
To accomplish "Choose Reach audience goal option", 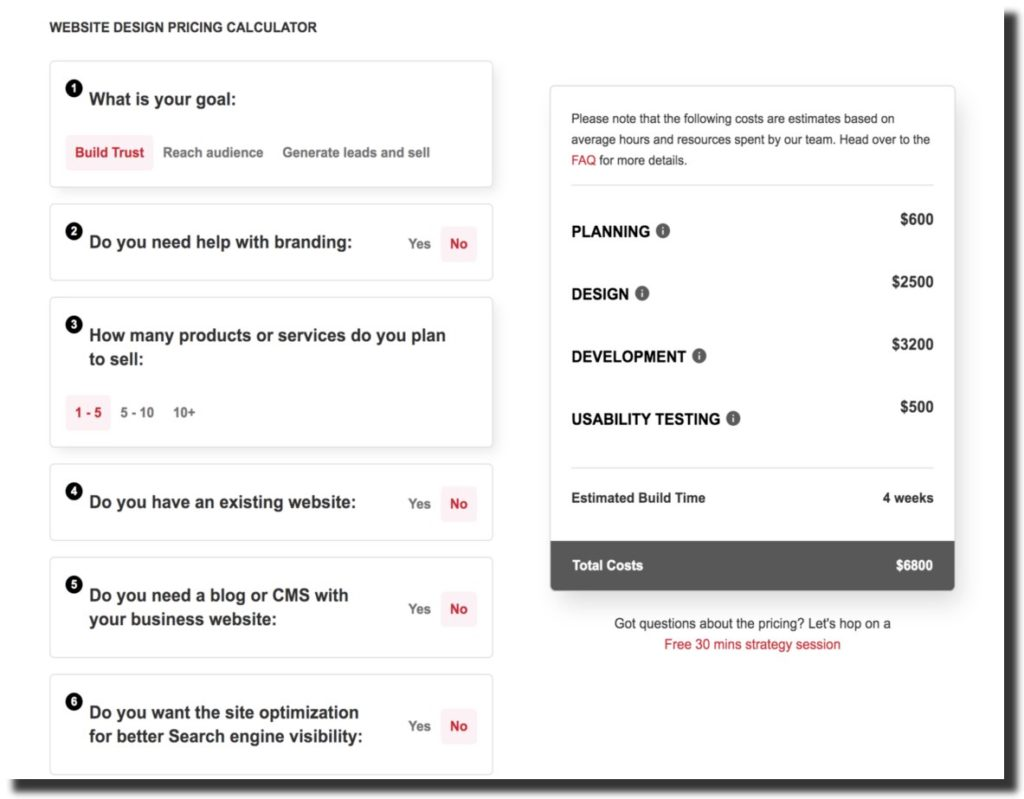I will (x=213, y=152).
